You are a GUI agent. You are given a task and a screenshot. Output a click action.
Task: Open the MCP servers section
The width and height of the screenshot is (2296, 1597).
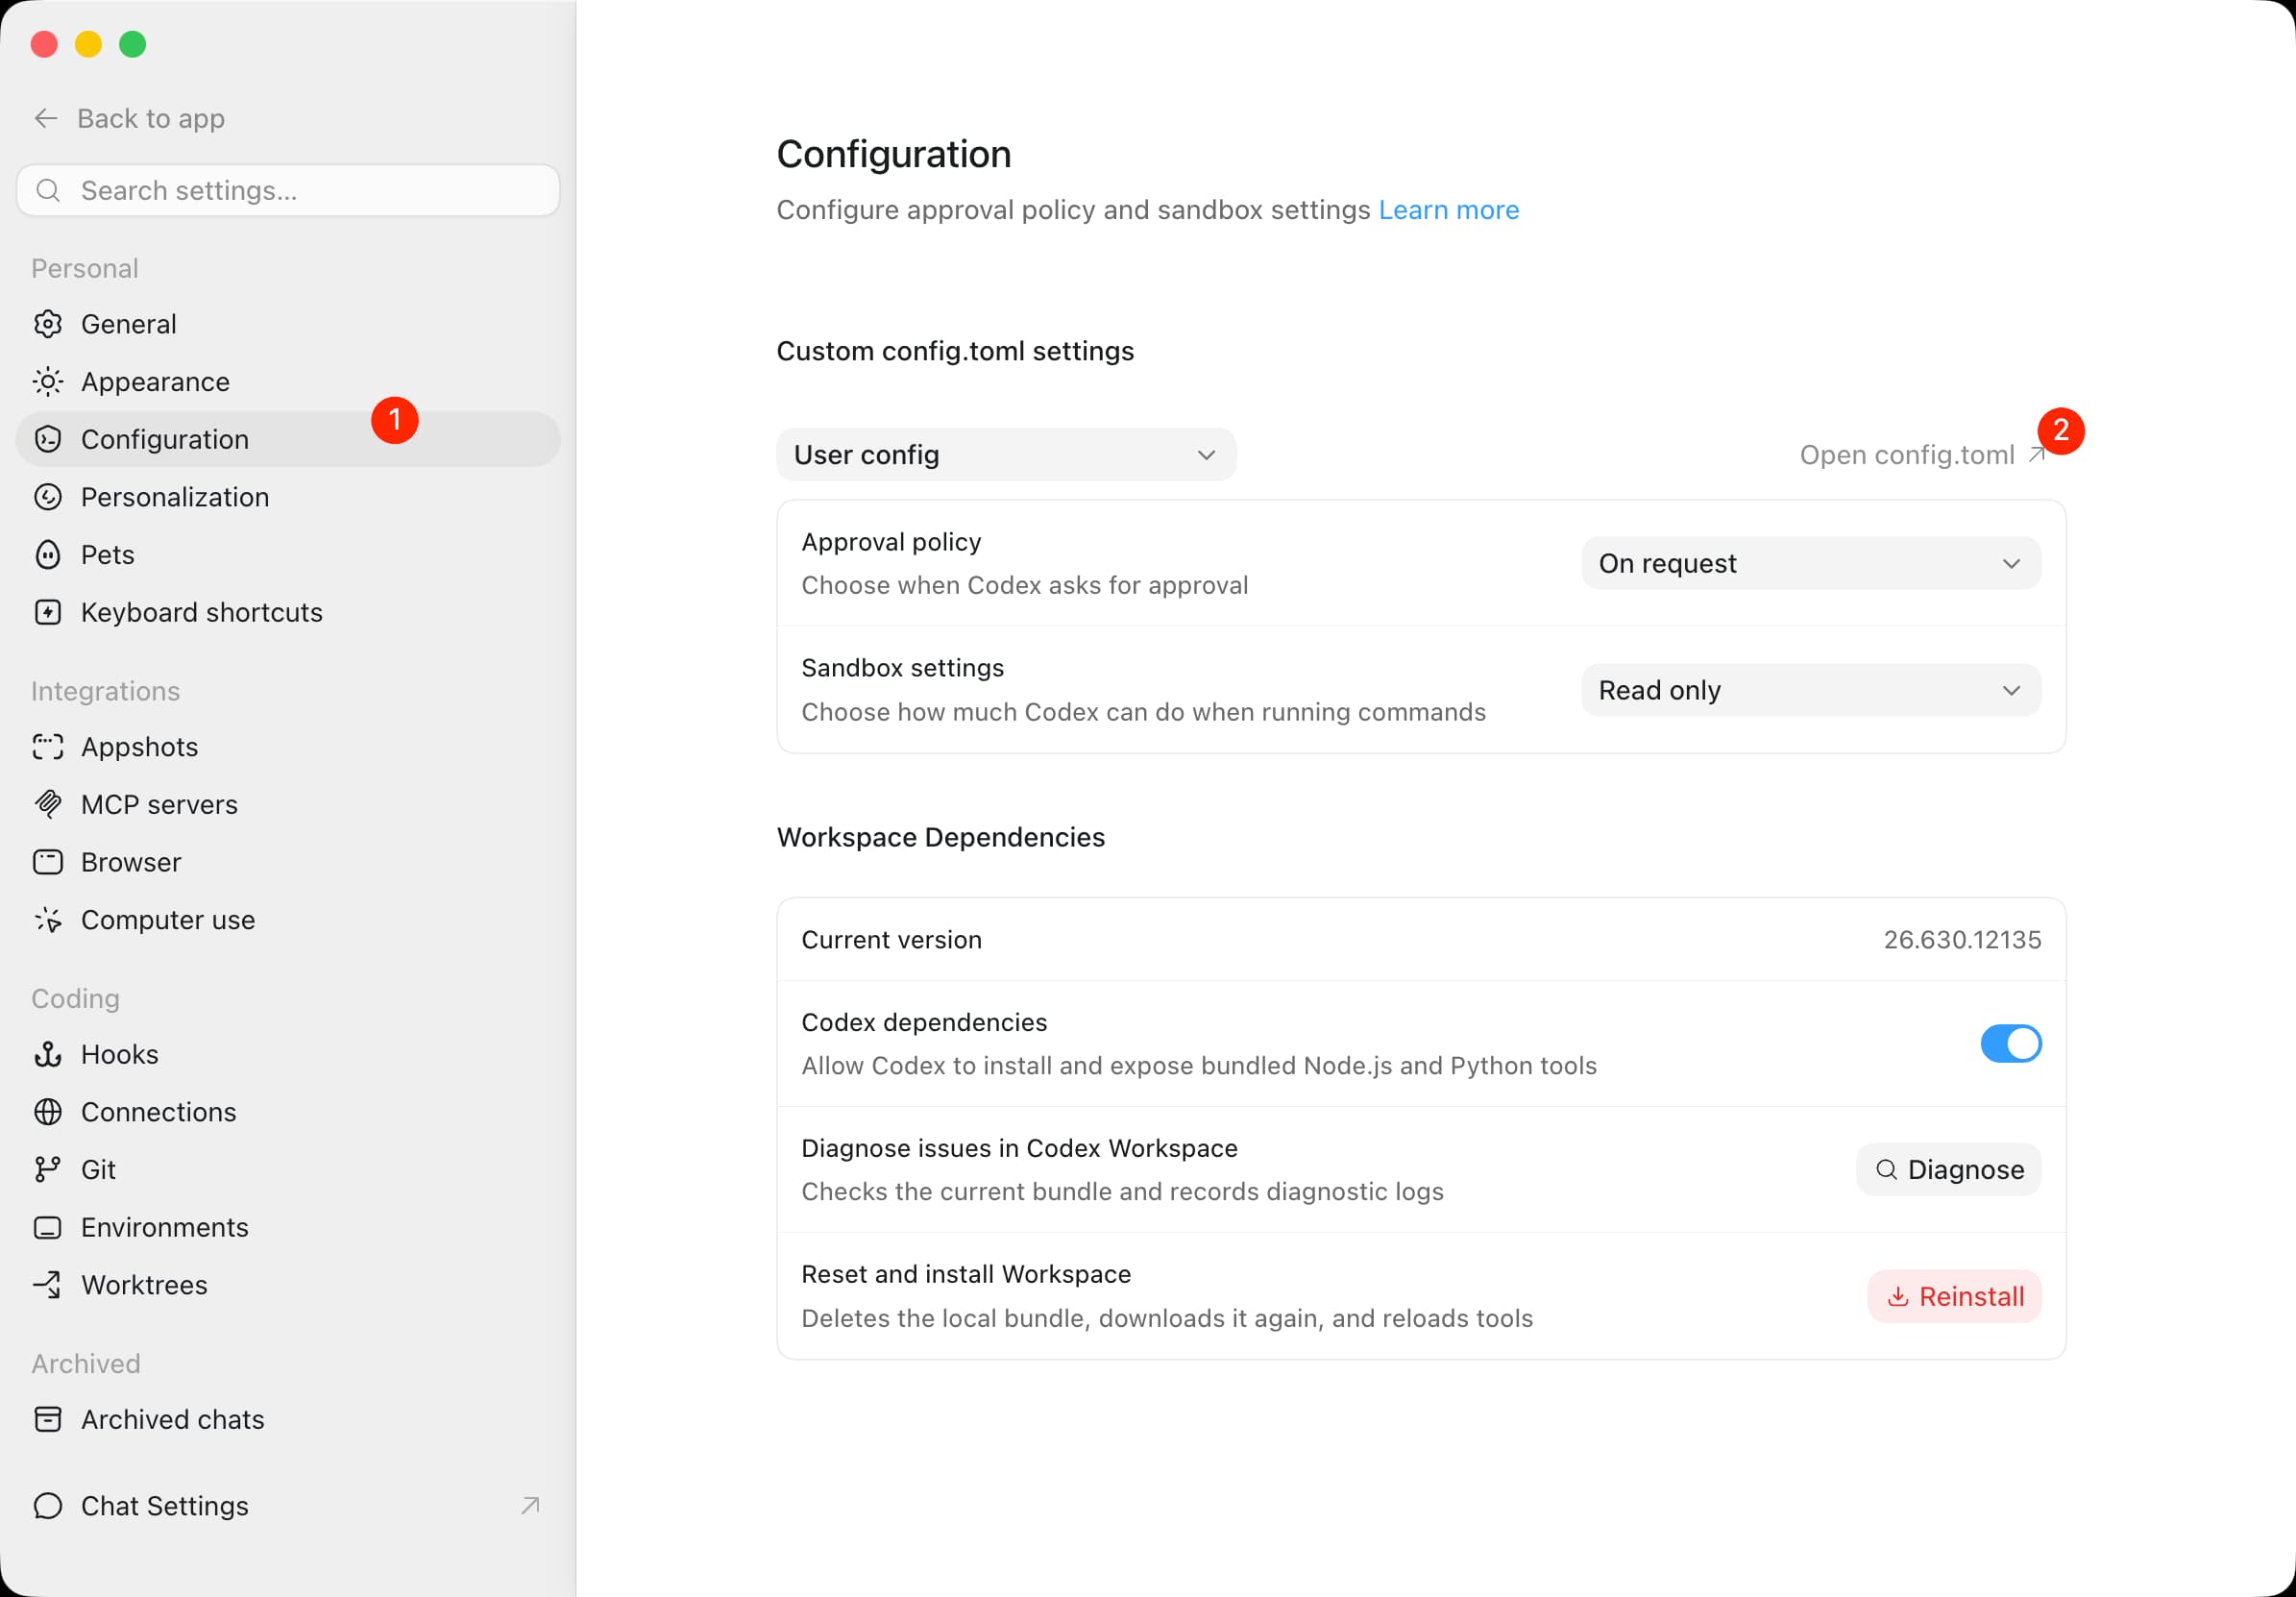(288, 804)
